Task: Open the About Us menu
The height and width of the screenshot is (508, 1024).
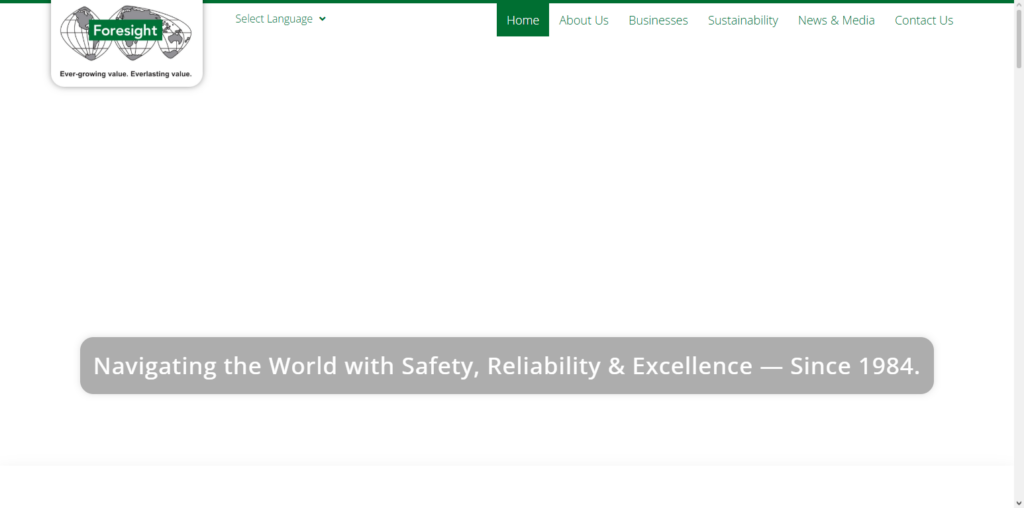Action: coord(584,20)
